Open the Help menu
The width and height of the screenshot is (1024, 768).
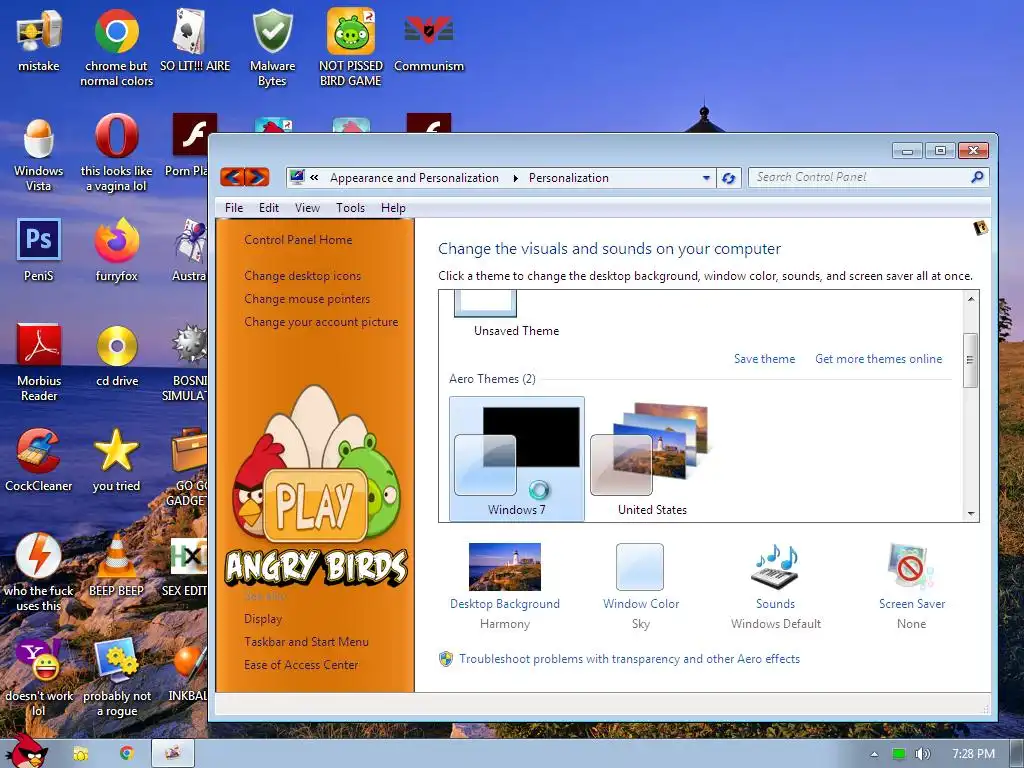tap(393, 208)
